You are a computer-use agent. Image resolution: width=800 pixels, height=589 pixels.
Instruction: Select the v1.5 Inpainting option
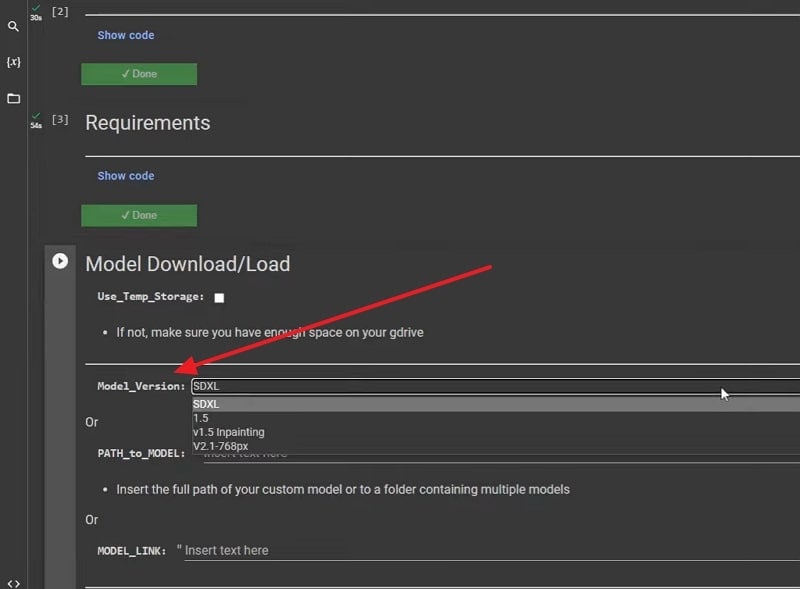[229, 432]
